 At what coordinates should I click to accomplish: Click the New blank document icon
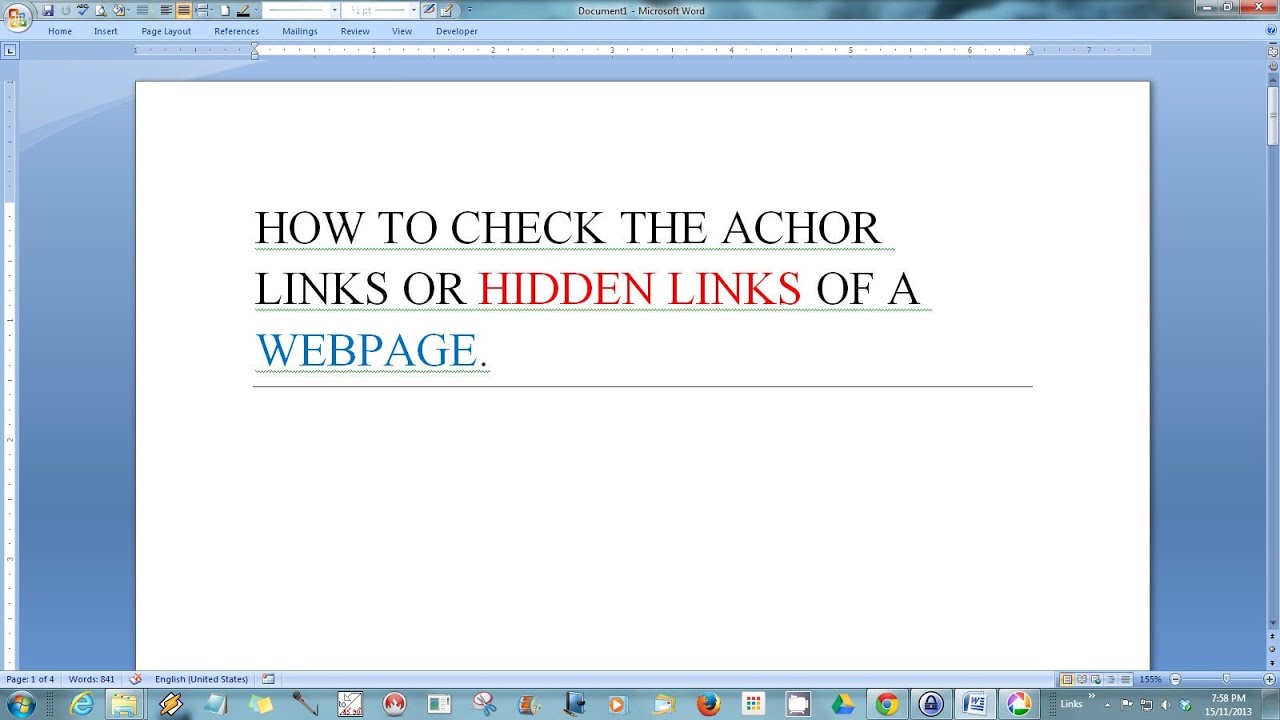pos(224,10)
